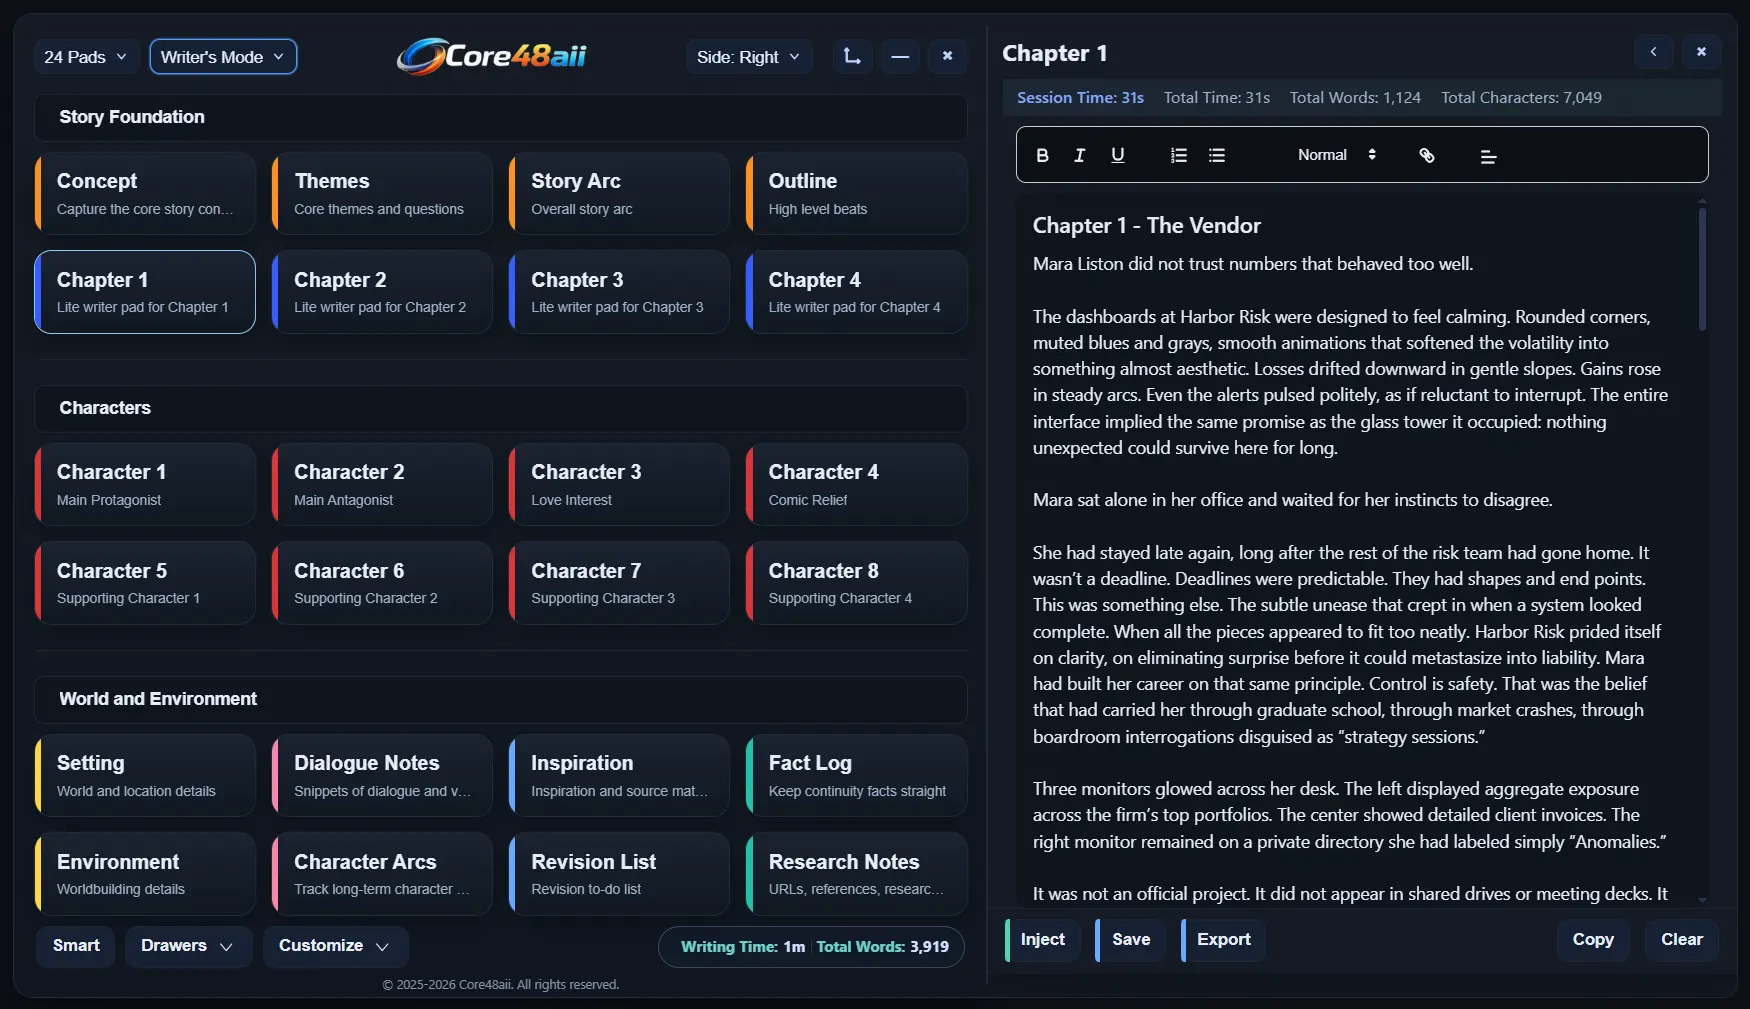Save the chapter with the Save button

pos(1129,939)
